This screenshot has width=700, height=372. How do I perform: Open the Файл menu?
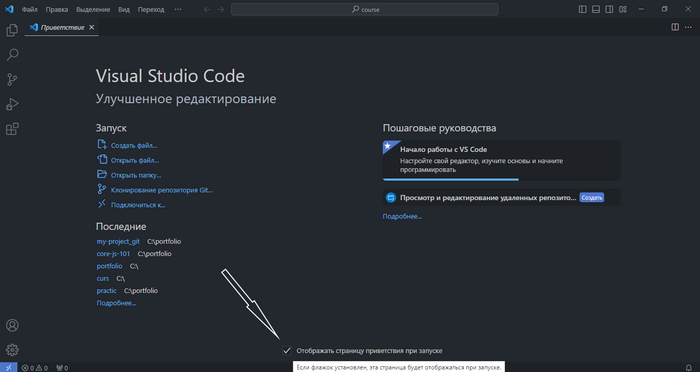[29, 9]
